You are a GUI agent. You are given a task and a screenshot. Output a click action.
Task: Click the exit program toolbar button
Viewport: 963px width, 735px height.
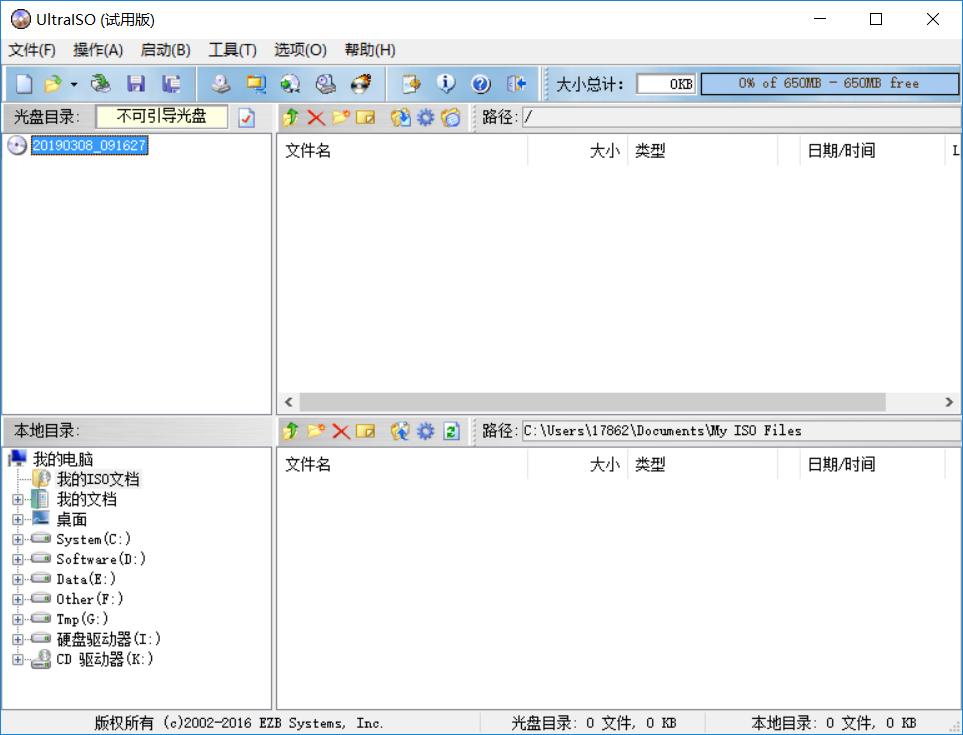(x=516, y=84)
